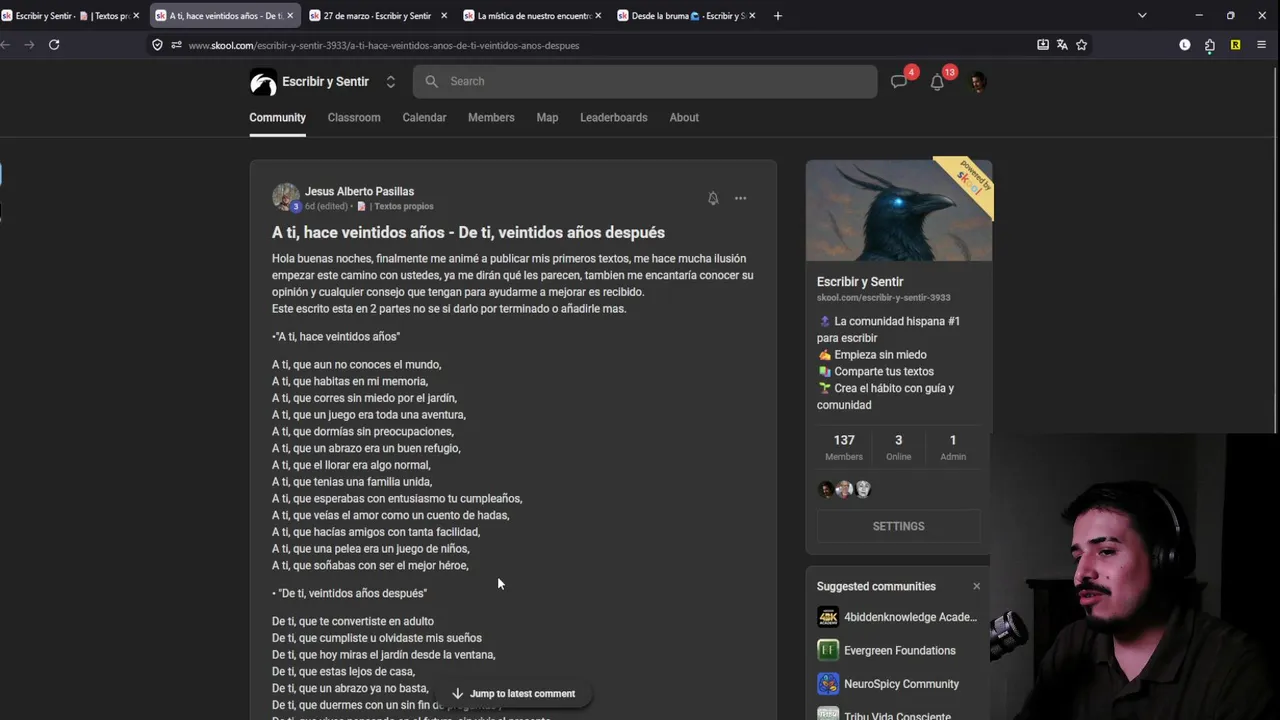Open the yellow R extension icon
The image size is (1280, 720).
[x=1235, y=45]
